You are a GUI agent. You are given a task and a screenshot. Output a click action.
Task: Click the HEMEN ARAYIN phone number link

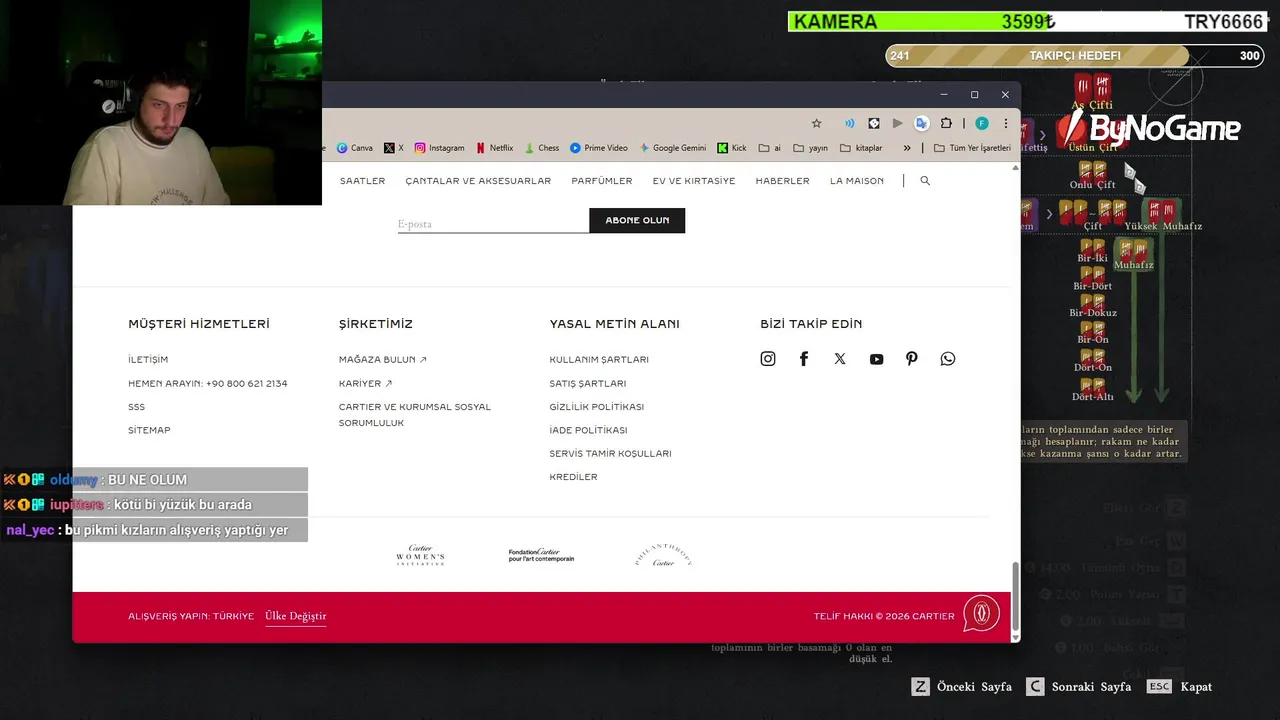[208, 384]
